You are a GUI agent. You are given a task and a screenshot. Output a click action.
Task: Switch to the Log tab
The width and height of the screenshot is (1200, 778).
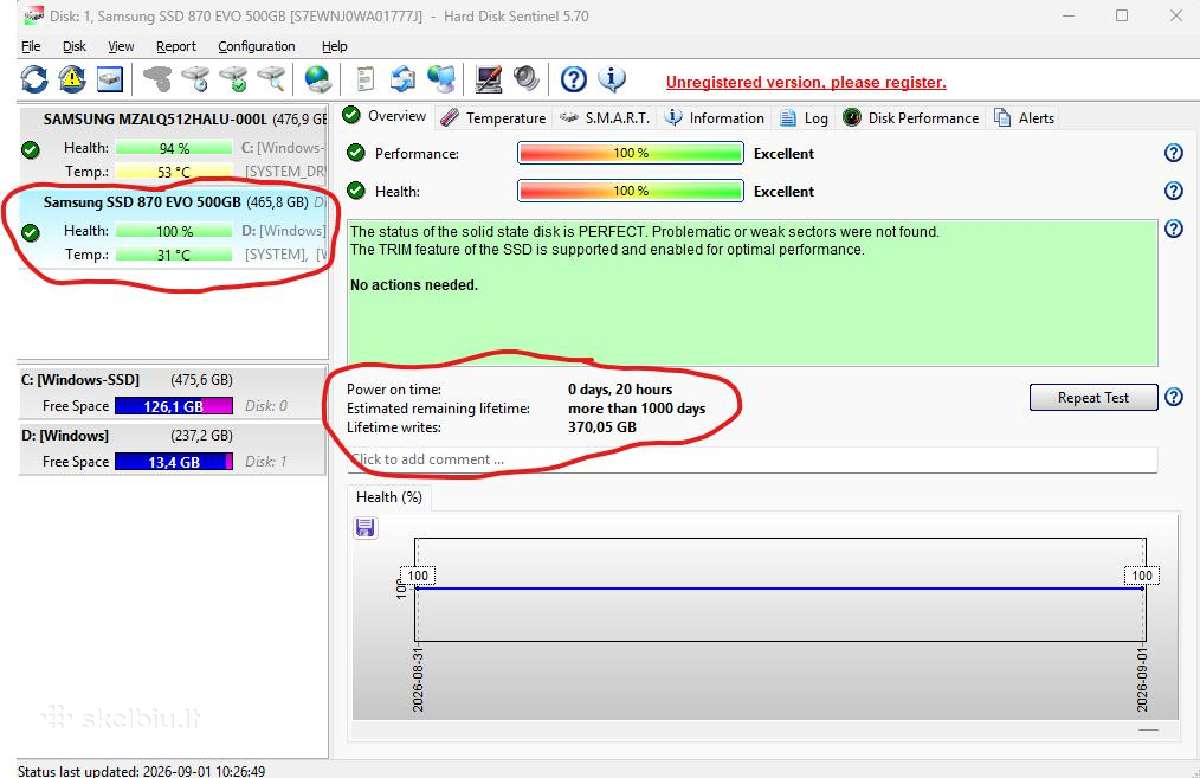[x=804, y=118]
